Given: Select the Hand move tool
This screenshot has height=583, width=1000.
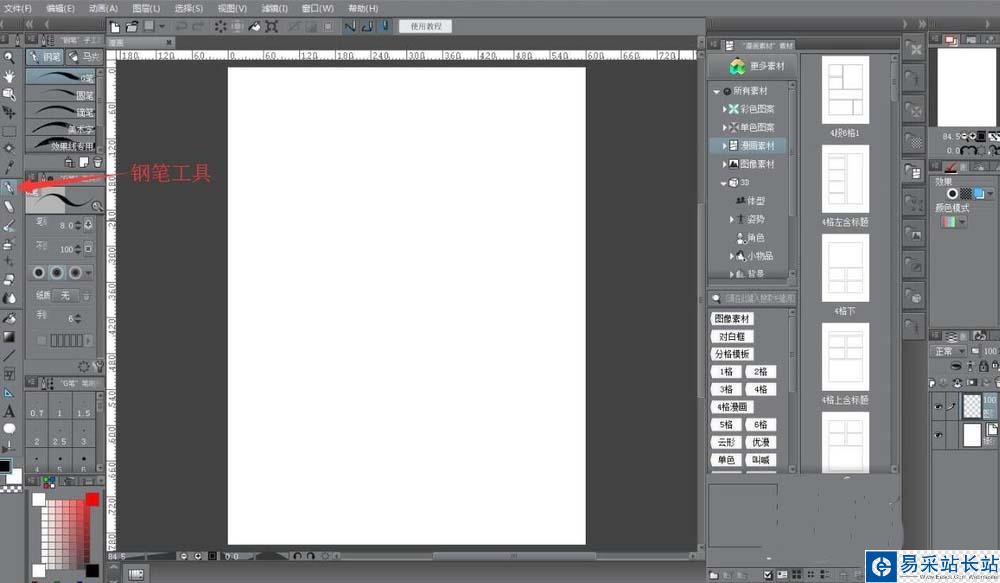Looking at the screenshot, I should click(9, 75).
